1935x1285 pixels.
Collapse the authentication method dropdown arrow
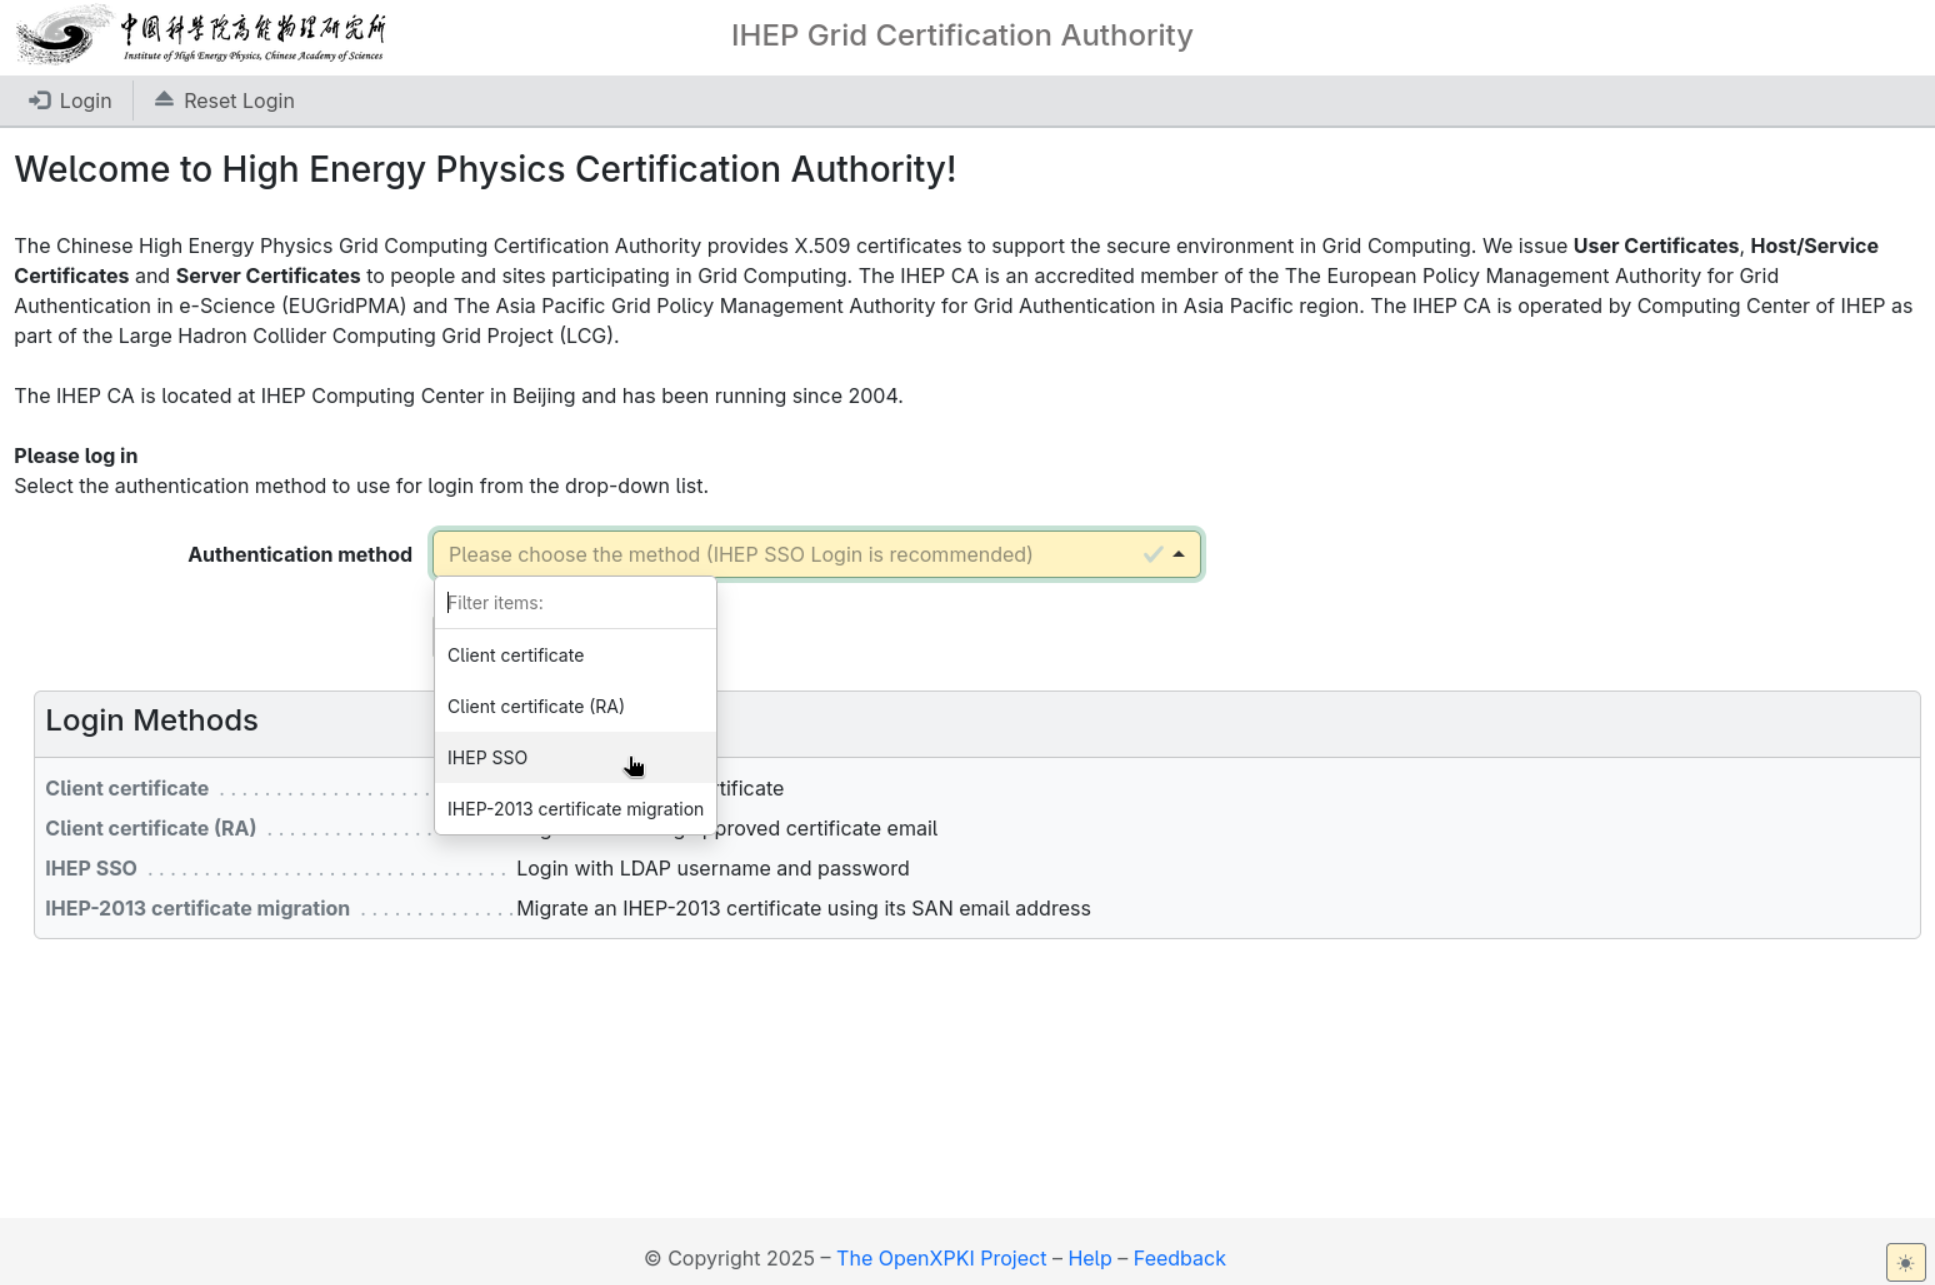click(x=1179, y=554)
